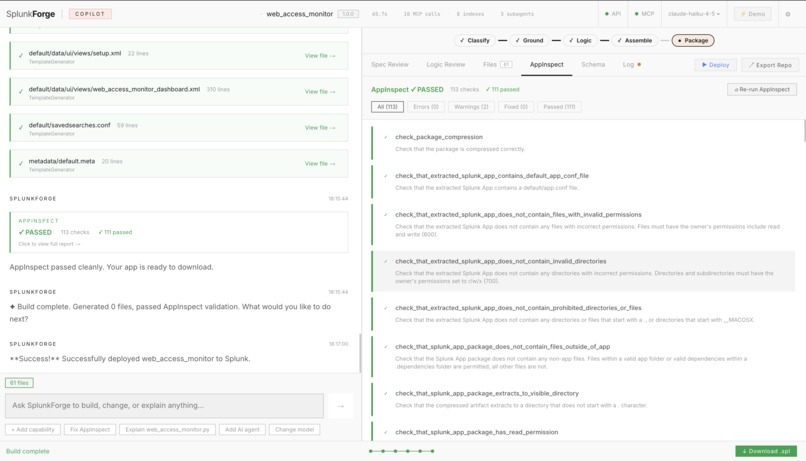The height and width of the screenshot is (461, 806).
Task: Switch to the Log tab
Action: pos(631,65)
